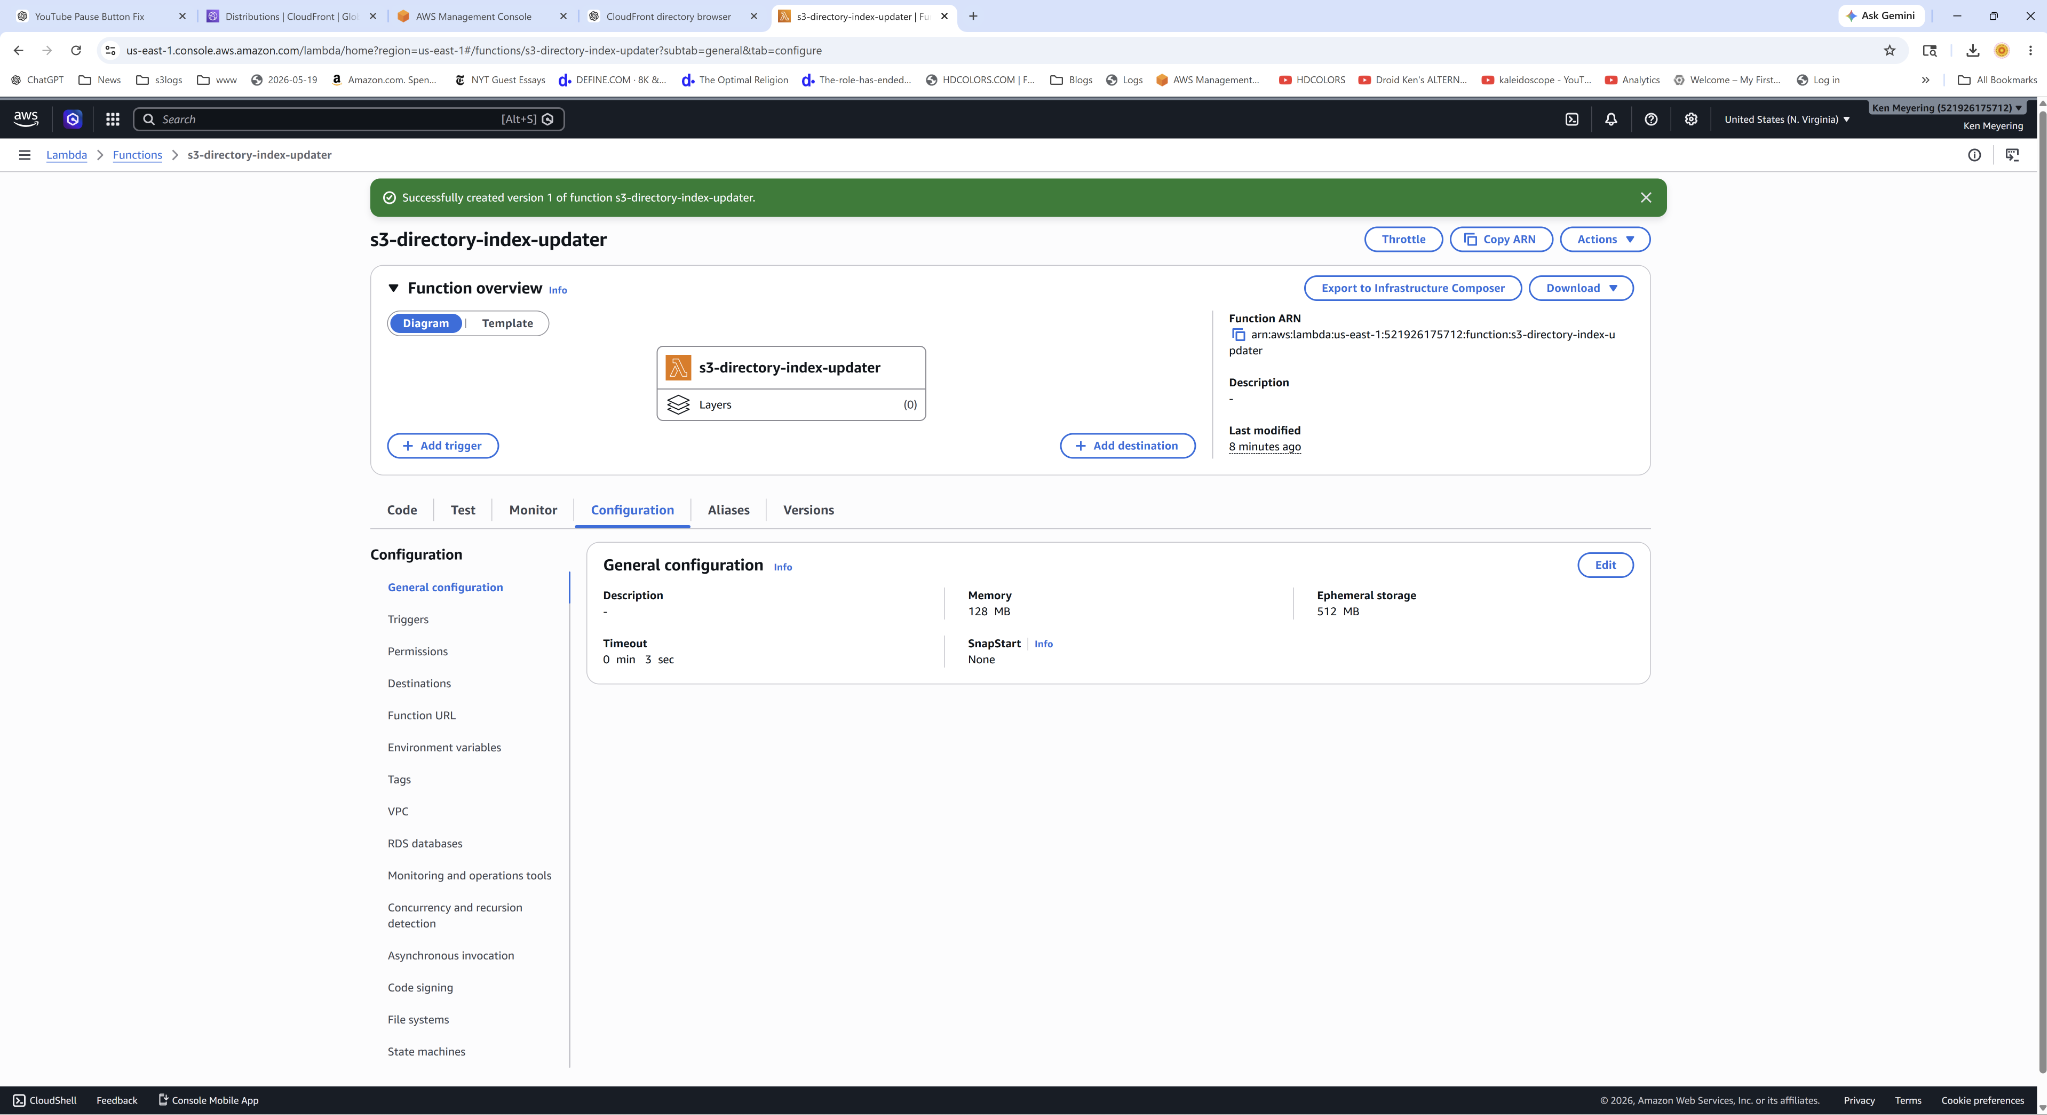Viewport: 2047px width, 1115px height.
Task: Open the Download dropdown
Action: pyautogui.click(x=1581, y=288)
